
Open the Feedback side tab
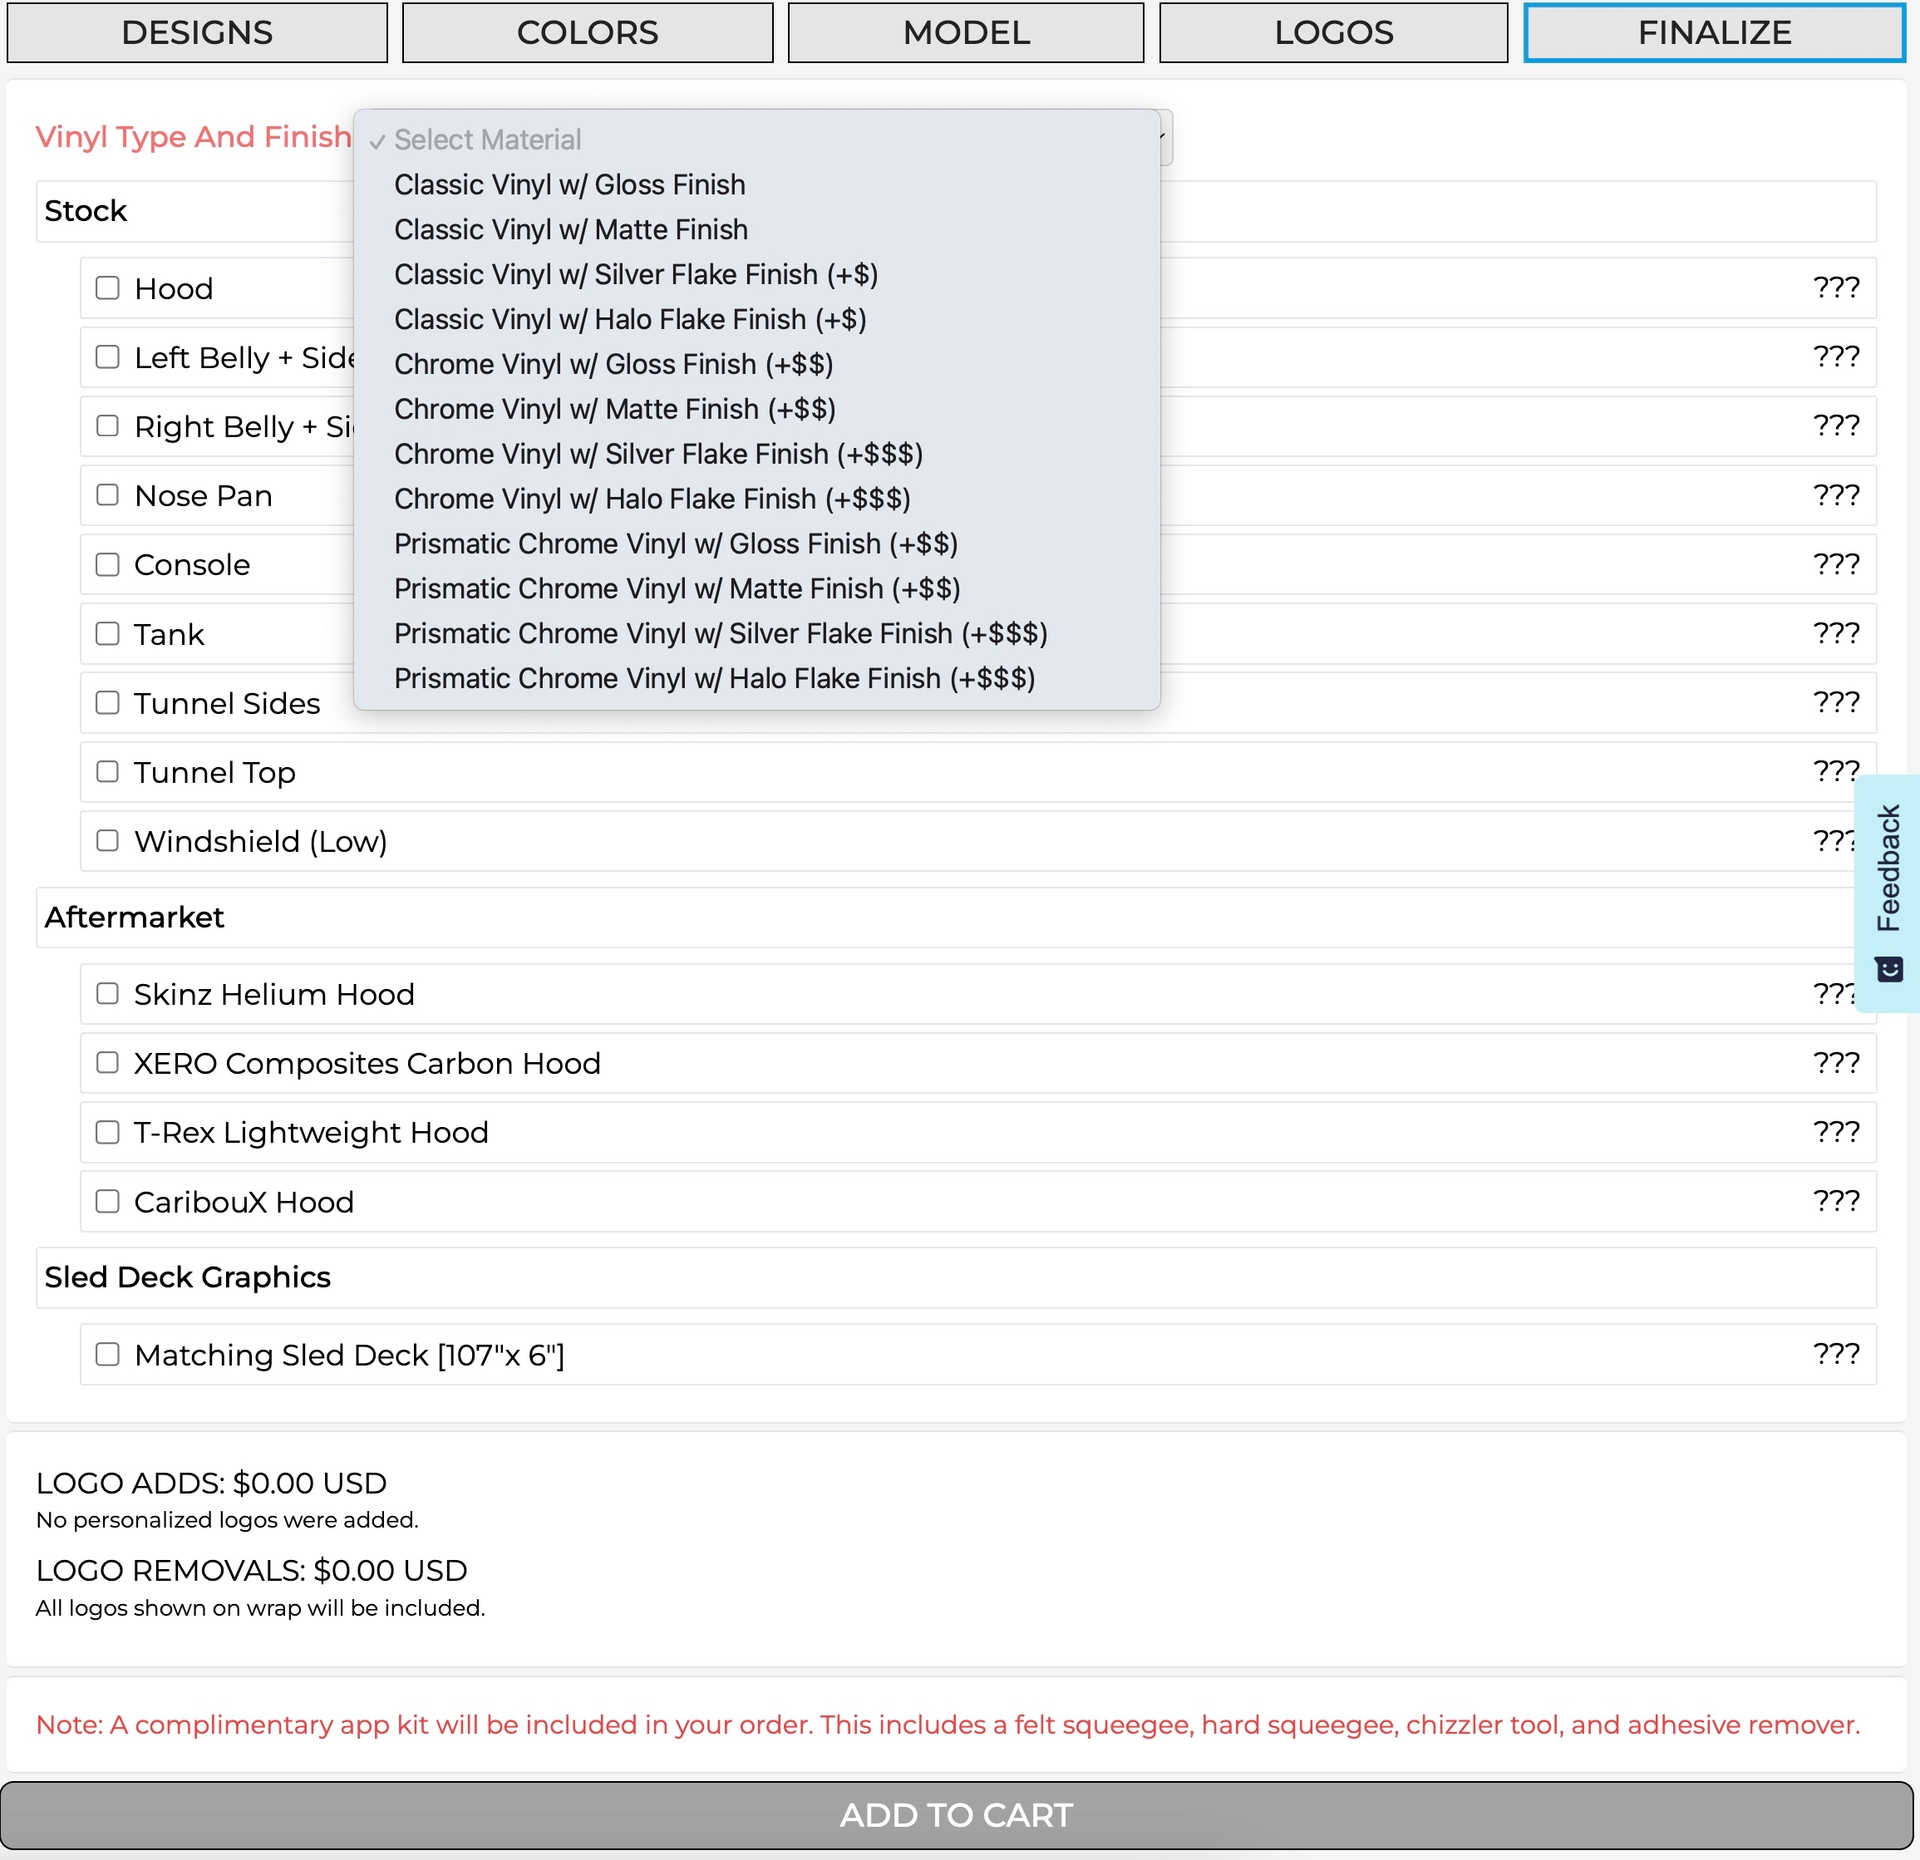tap(1888, 867)
